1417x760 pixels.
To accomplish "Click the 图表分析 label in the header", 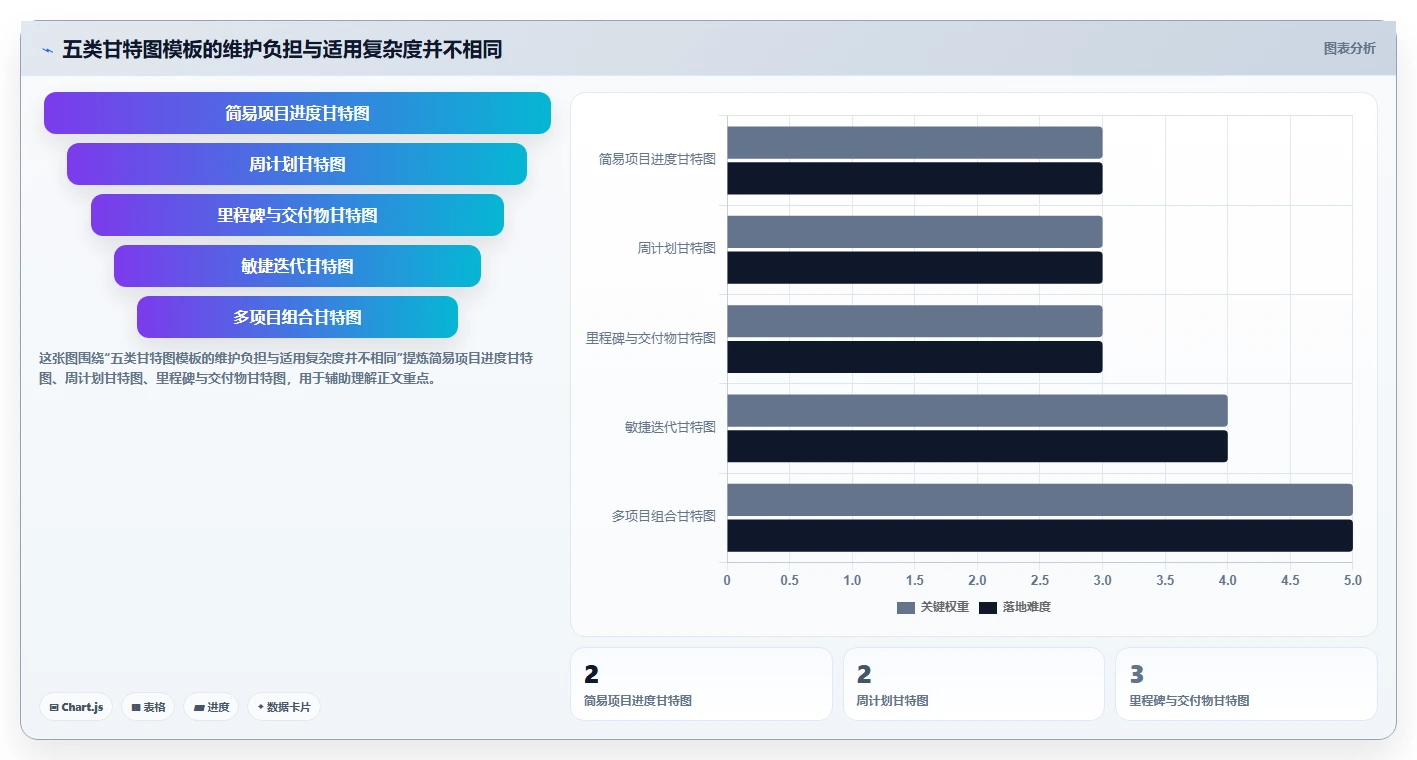I will (x=1349, y=48).
